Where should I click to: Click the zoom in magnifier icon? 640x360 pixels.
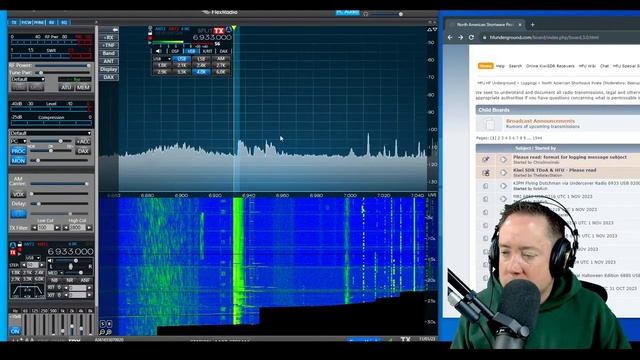tap(109, 333)
